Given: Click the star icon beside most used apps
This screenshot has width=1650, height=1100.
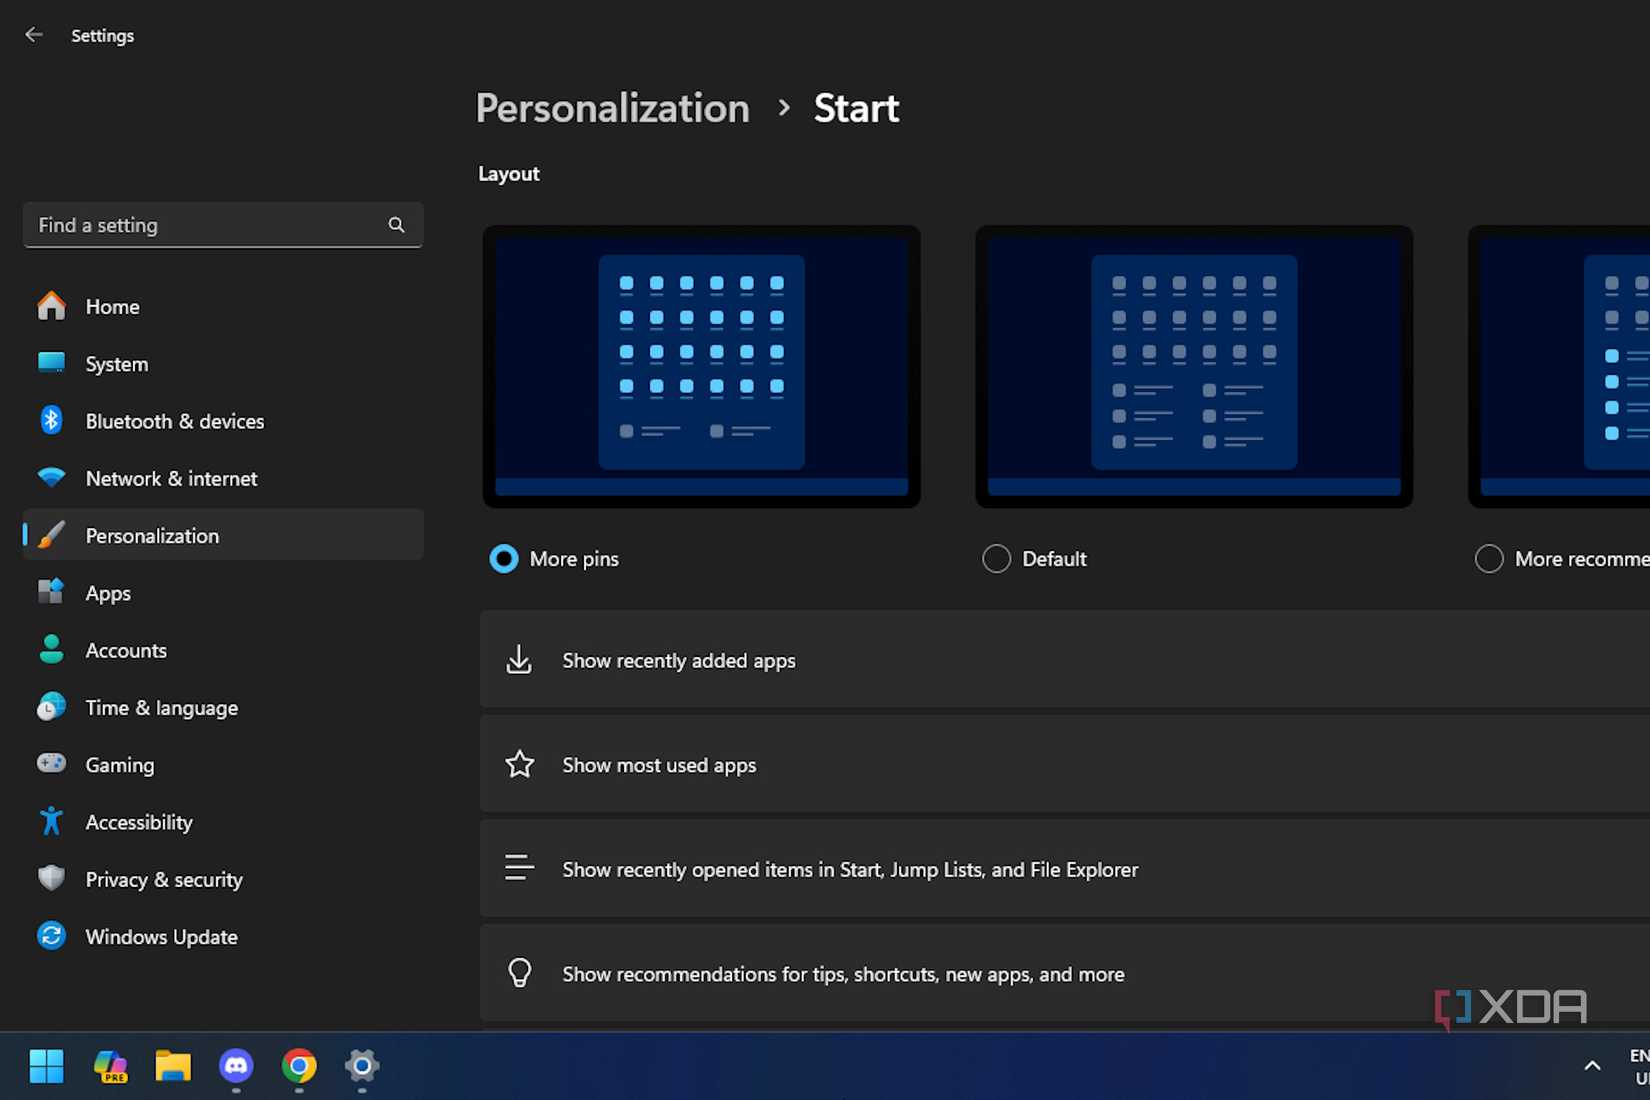Looking at the screenshot, I should click(519, 765).
